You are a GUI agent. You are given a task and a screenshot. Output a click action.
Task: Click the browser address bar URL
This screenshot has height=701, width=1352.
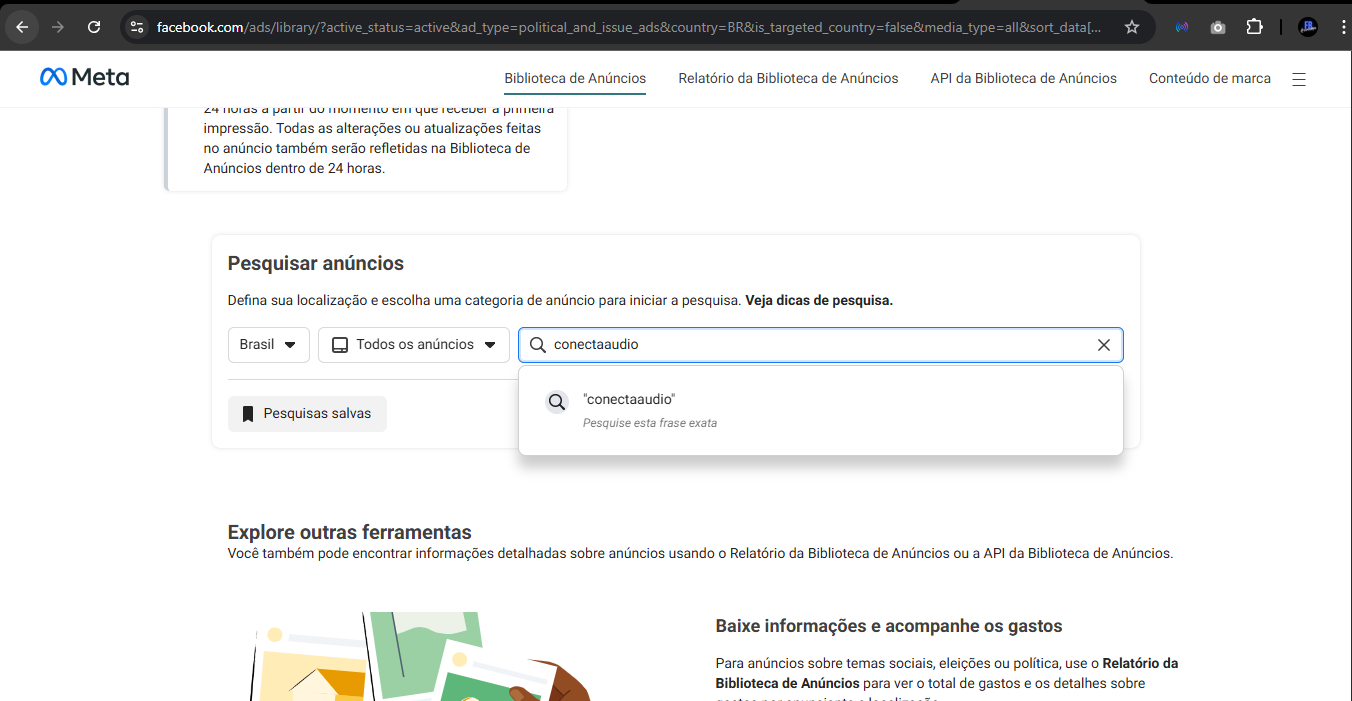630,27
